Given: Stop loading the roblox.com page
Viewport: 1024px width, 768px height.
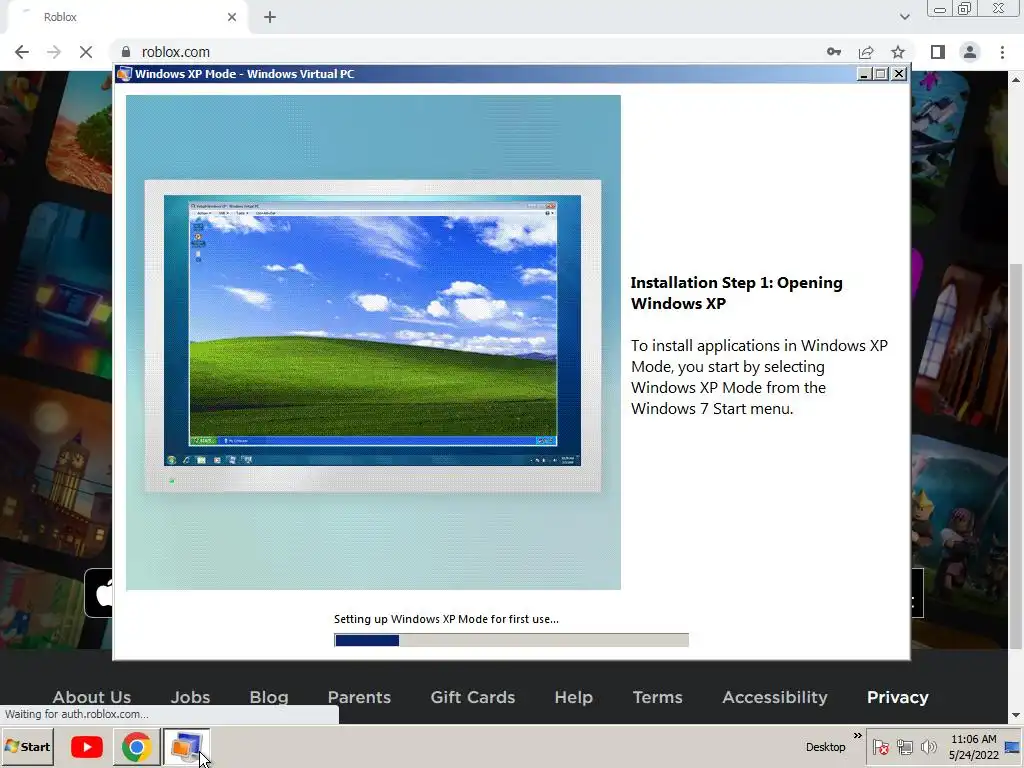Looking at the screenshot, I should coord(86,52).
